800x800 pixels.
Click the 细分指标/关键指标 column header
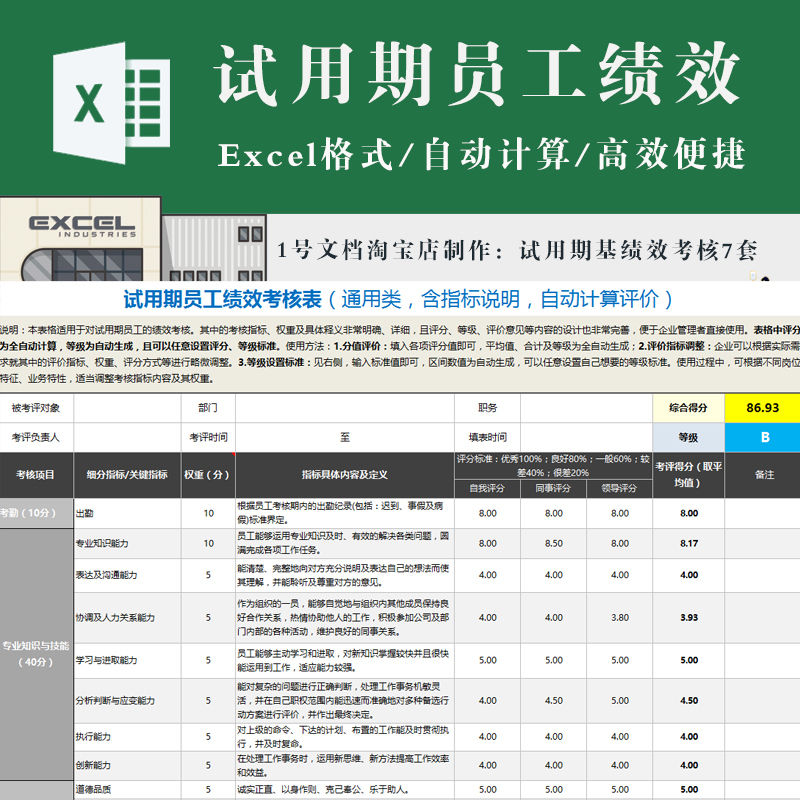pos(127,475)
